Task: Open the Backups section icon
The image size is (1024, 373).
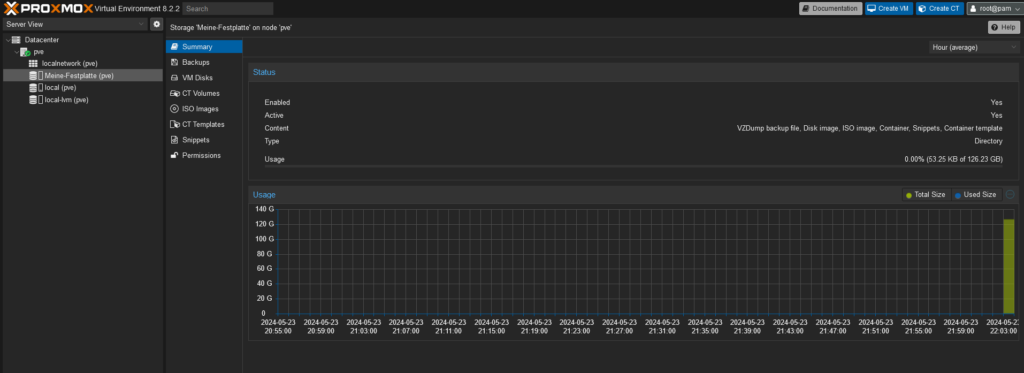Action: point(174,62)
